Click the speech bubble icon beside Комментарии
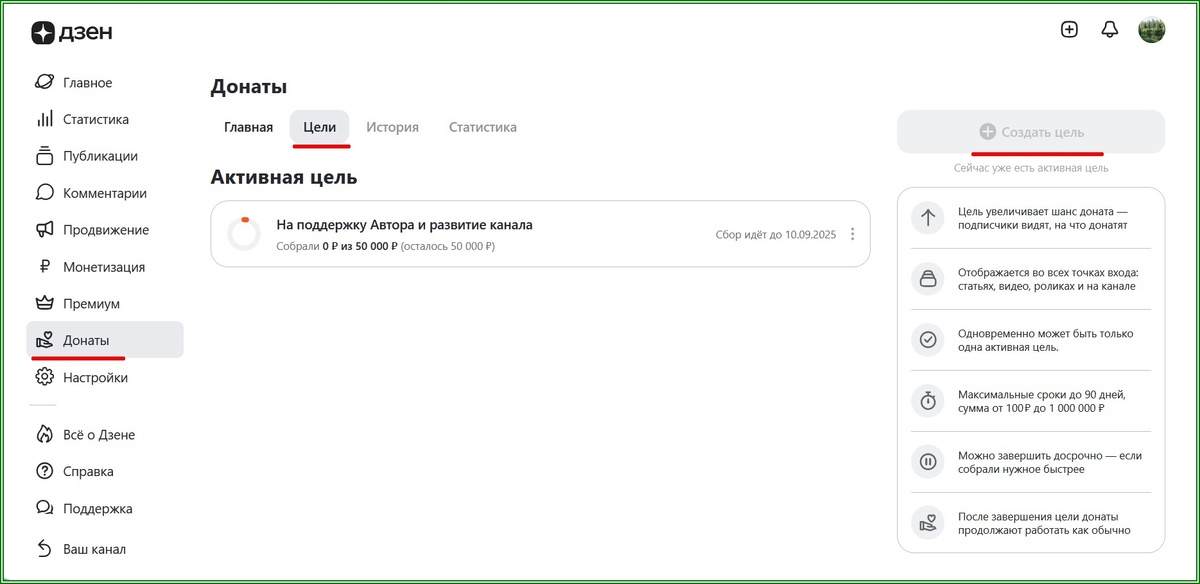Image resolution: width=1200 pixels, height=584 pixels. pos(44,193)
